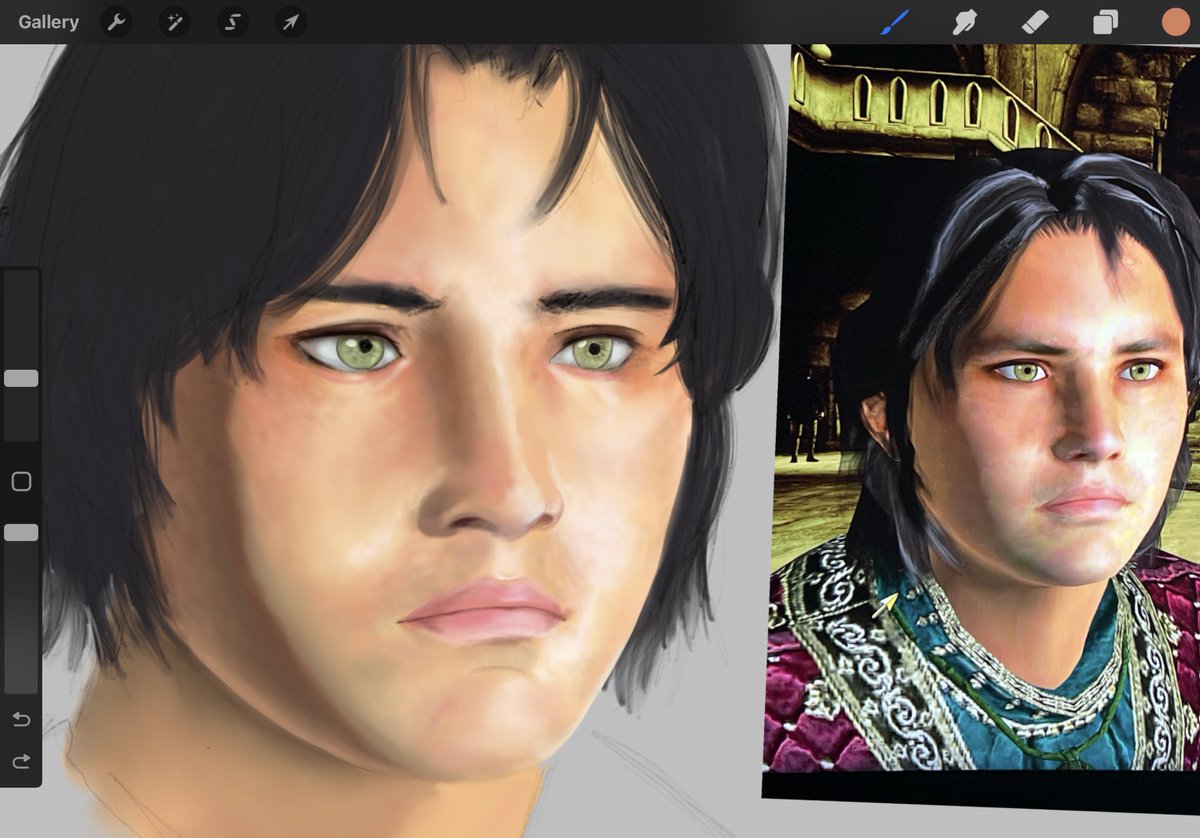Undo the last stroke

coord(21,720)
